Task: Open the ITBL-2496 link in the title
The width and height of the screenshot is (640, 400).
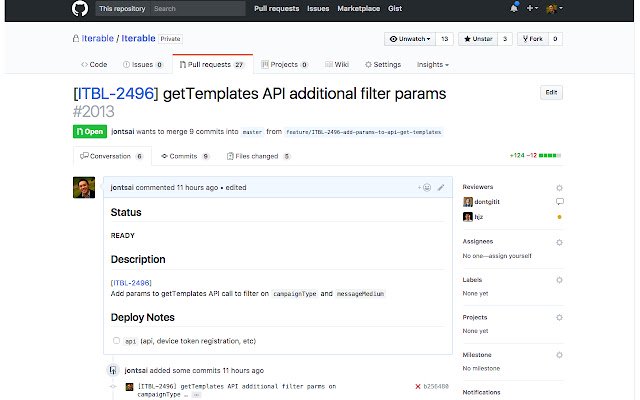Action: pyautogui.click(x=116, y=94)
